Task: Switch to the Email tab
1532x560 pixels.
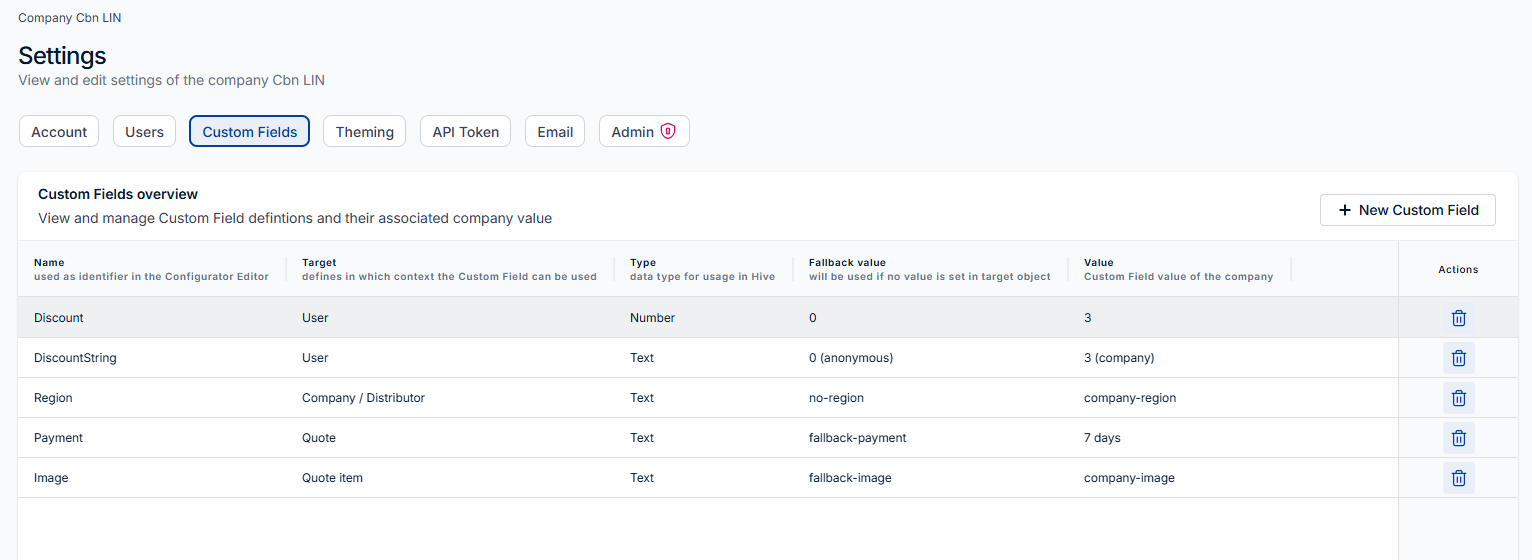Action: [555, 132]
